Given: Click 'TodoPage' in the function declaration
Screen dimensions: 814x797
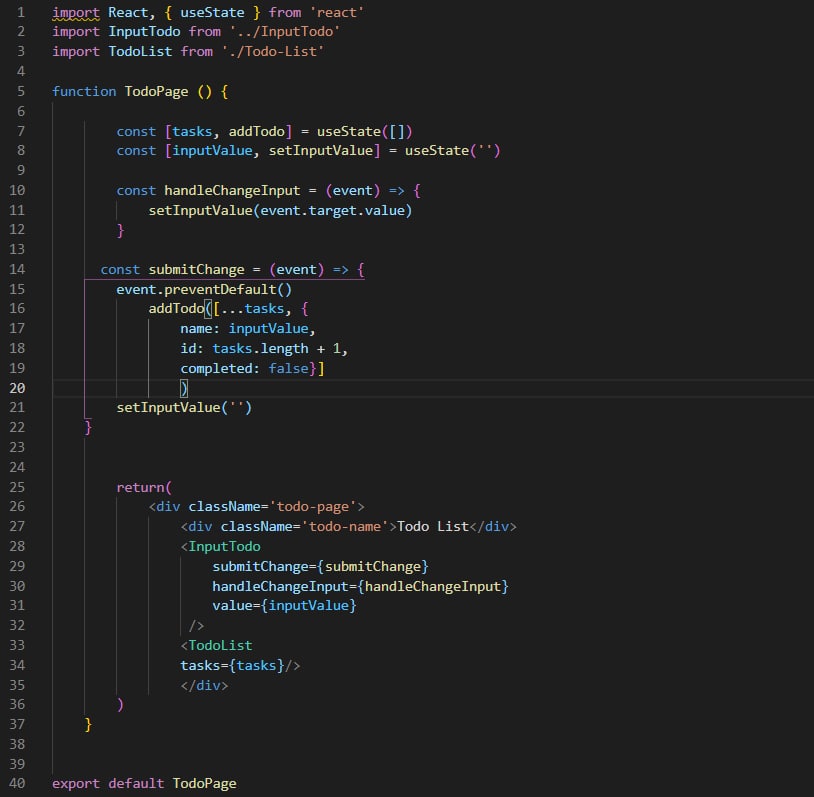Looking at the screenshot, I should point(156,91).
